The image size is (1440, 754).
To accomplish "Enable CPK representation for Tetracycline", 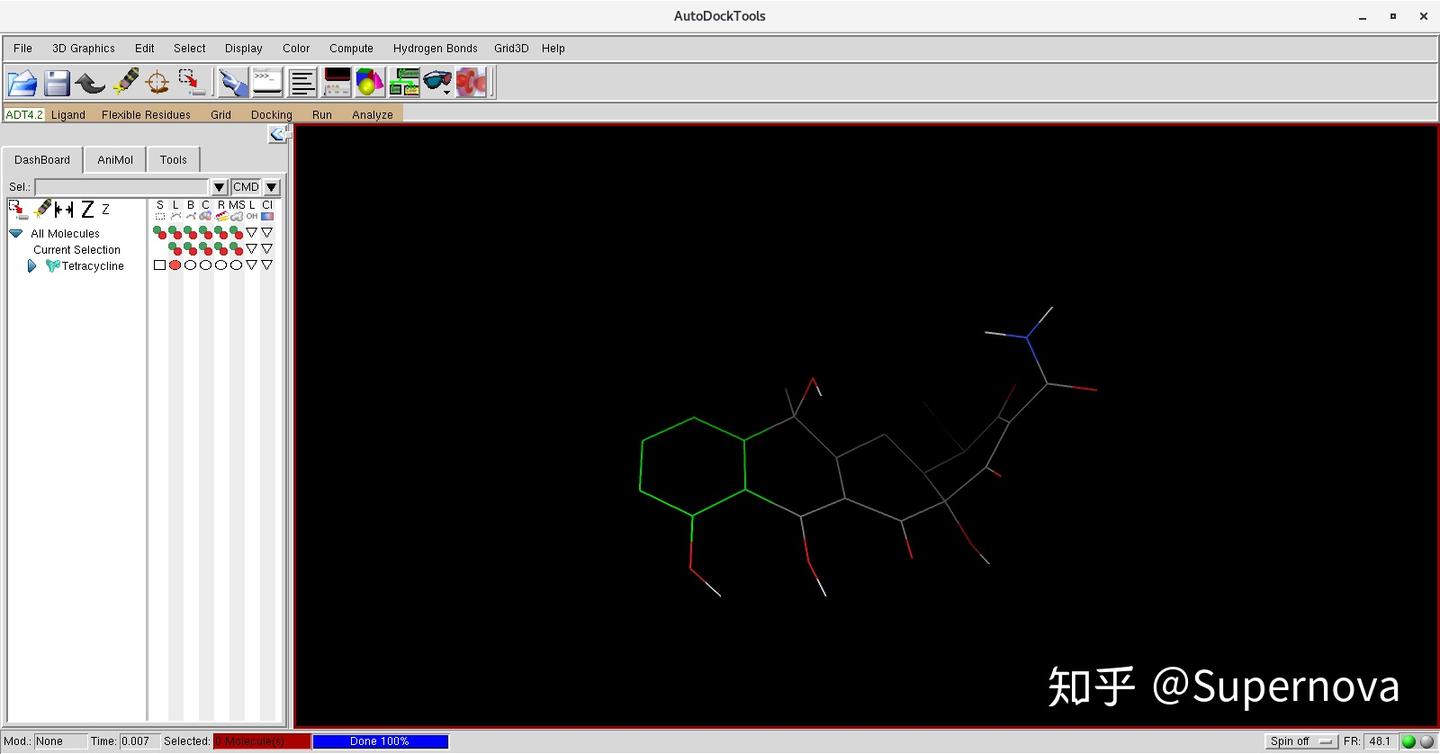I will pos(203,265).
